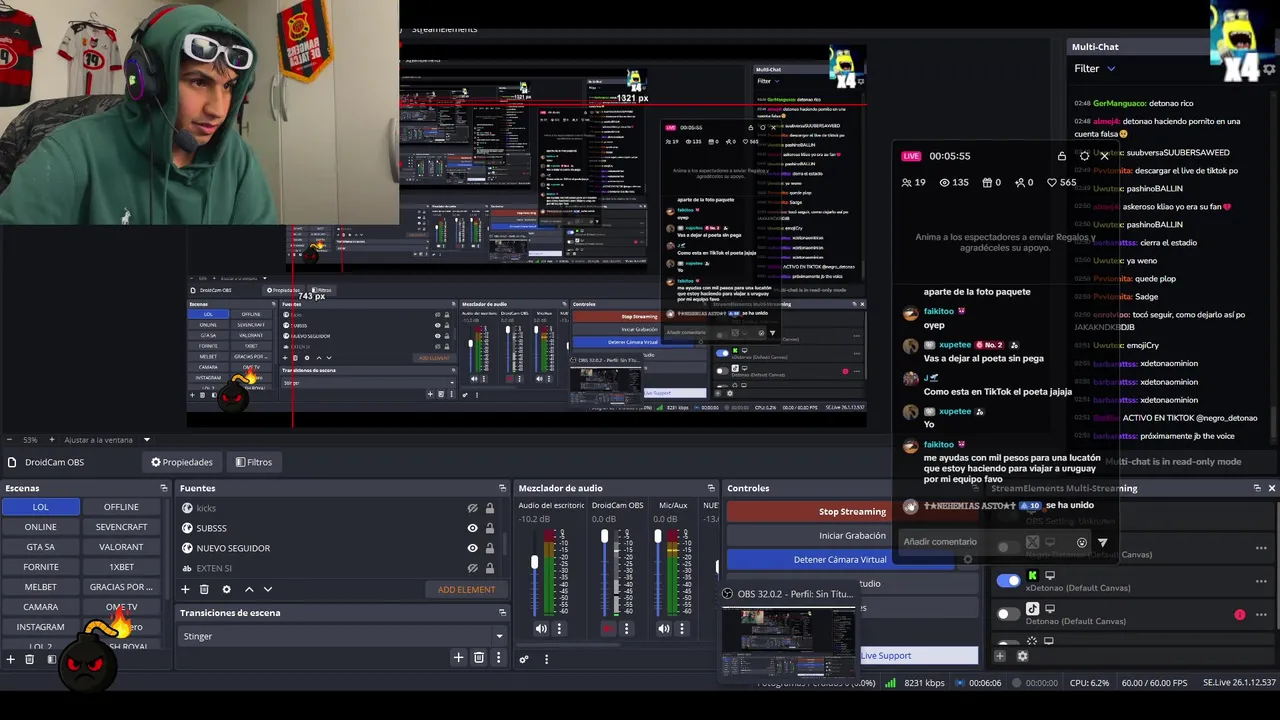Screen dimensions: 1280x720
Task: Toggle lock on NUEVO SEGUIDOR source
Action: coord(489,548)
